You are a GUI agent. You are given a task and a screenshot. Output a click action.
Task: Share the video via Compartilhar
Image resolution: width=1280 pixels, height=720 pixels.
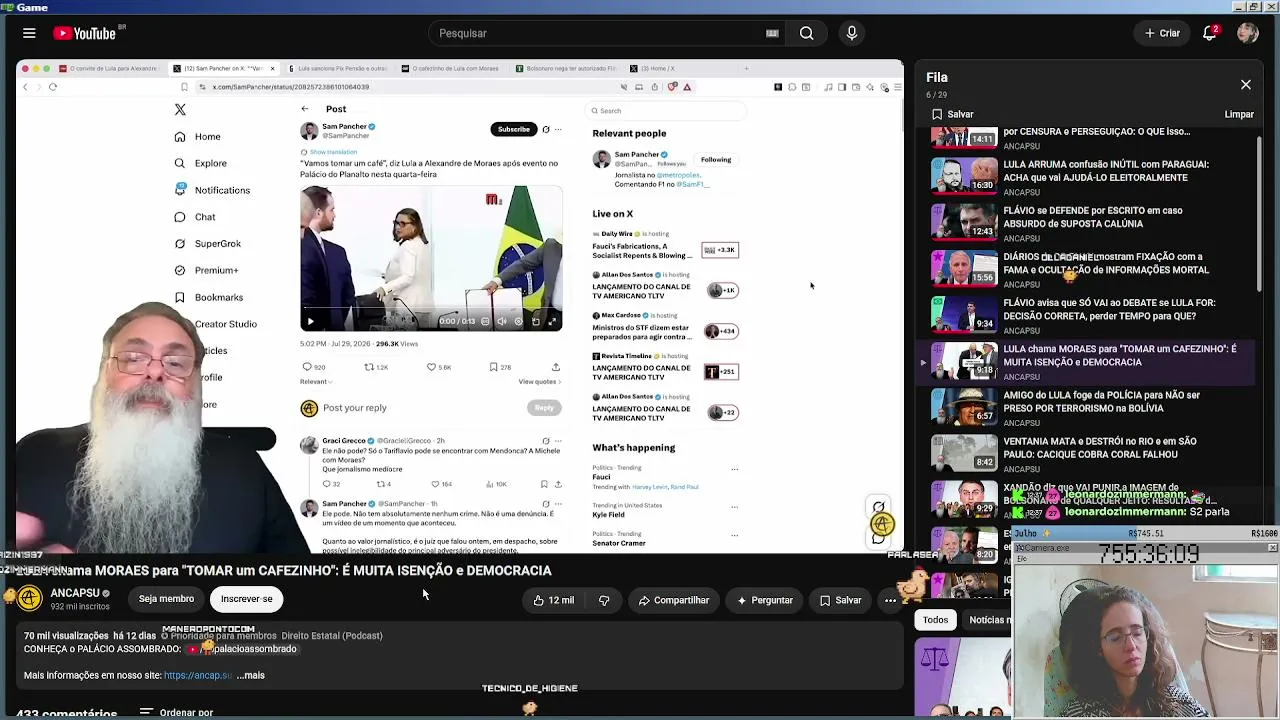674,600
